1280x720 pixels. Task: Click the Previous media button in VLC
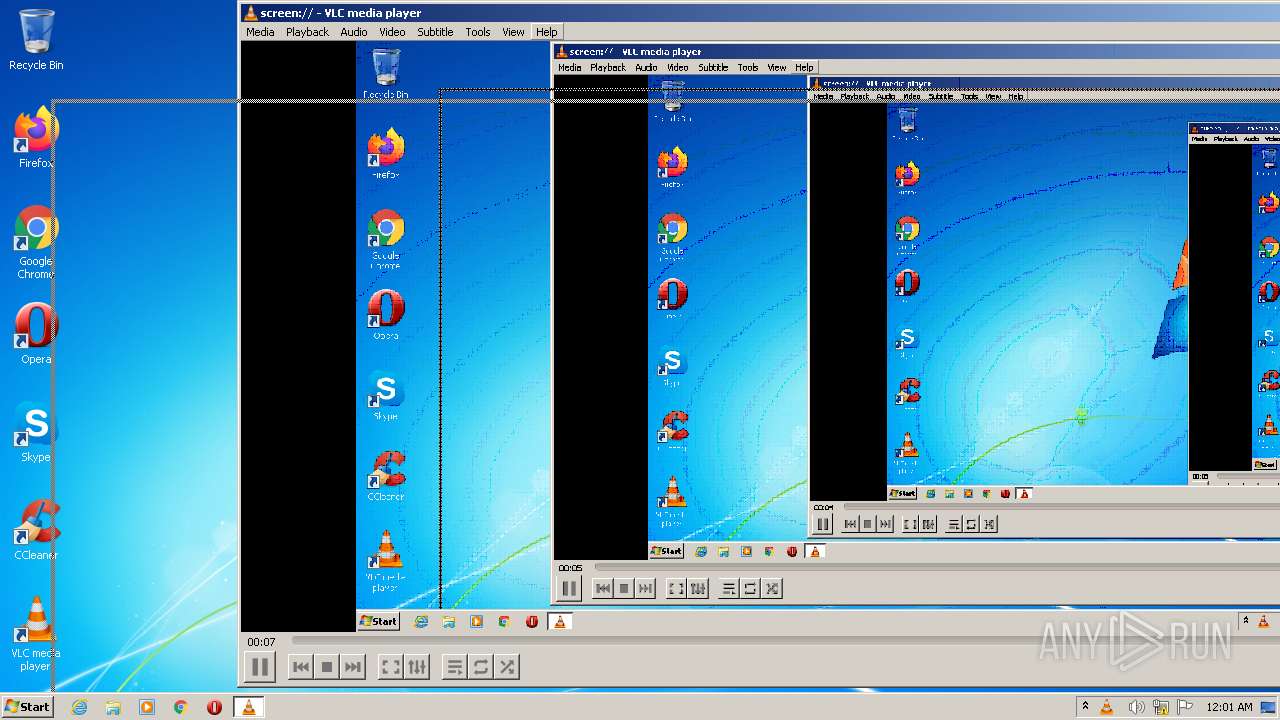tap(300, 667)
